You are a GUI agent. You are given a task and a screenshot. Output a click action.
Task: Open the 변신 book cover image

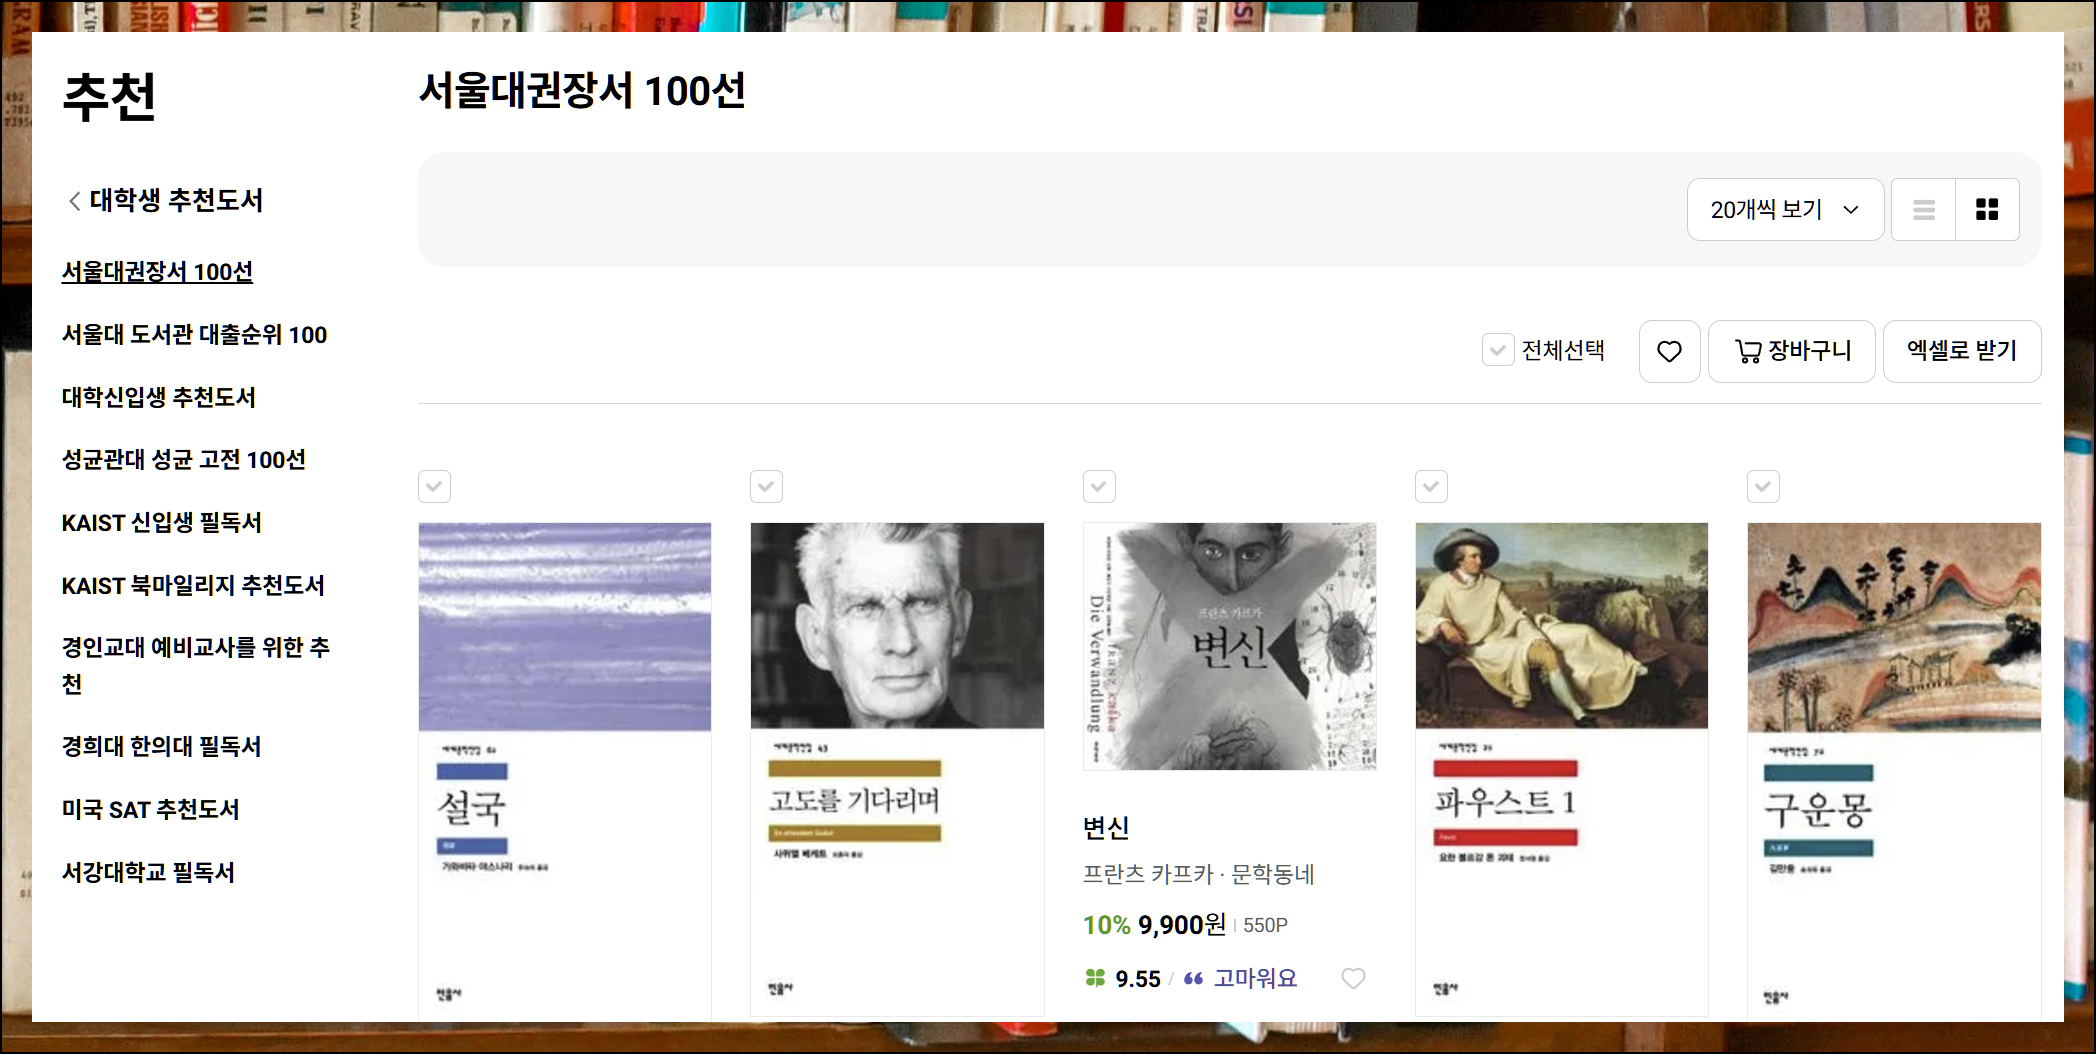click(x=1230, y=646)
